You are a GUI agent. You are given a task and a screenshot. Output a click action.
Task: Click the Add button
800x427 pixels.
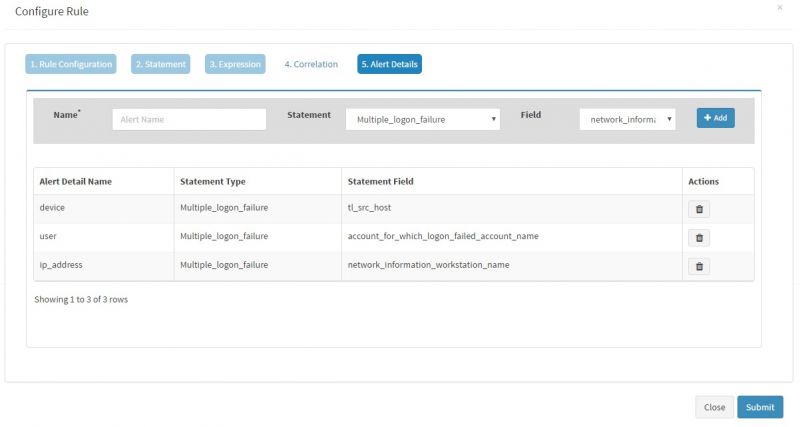coord(715,118)
